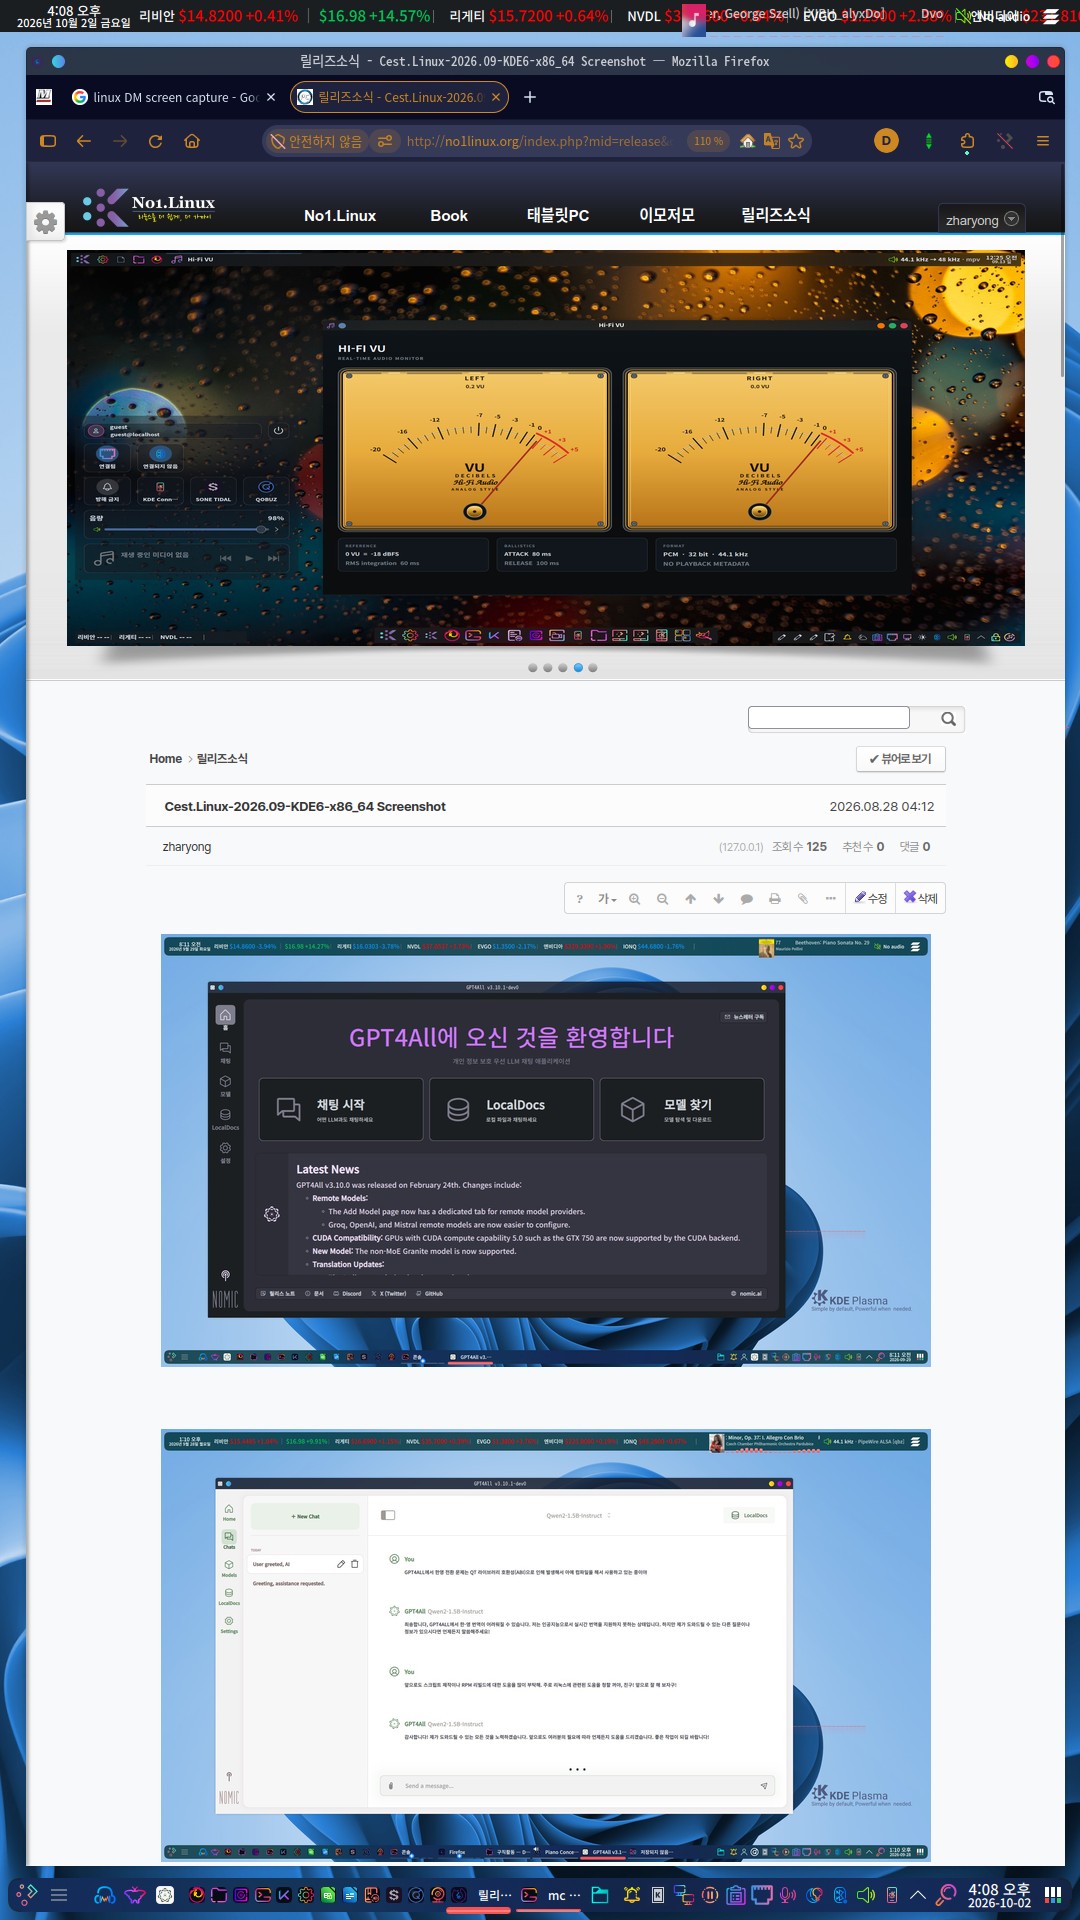This screenshot has width=1080, height=1920.
Task: Click the Firefox URL address field
Action: (537, 141)
